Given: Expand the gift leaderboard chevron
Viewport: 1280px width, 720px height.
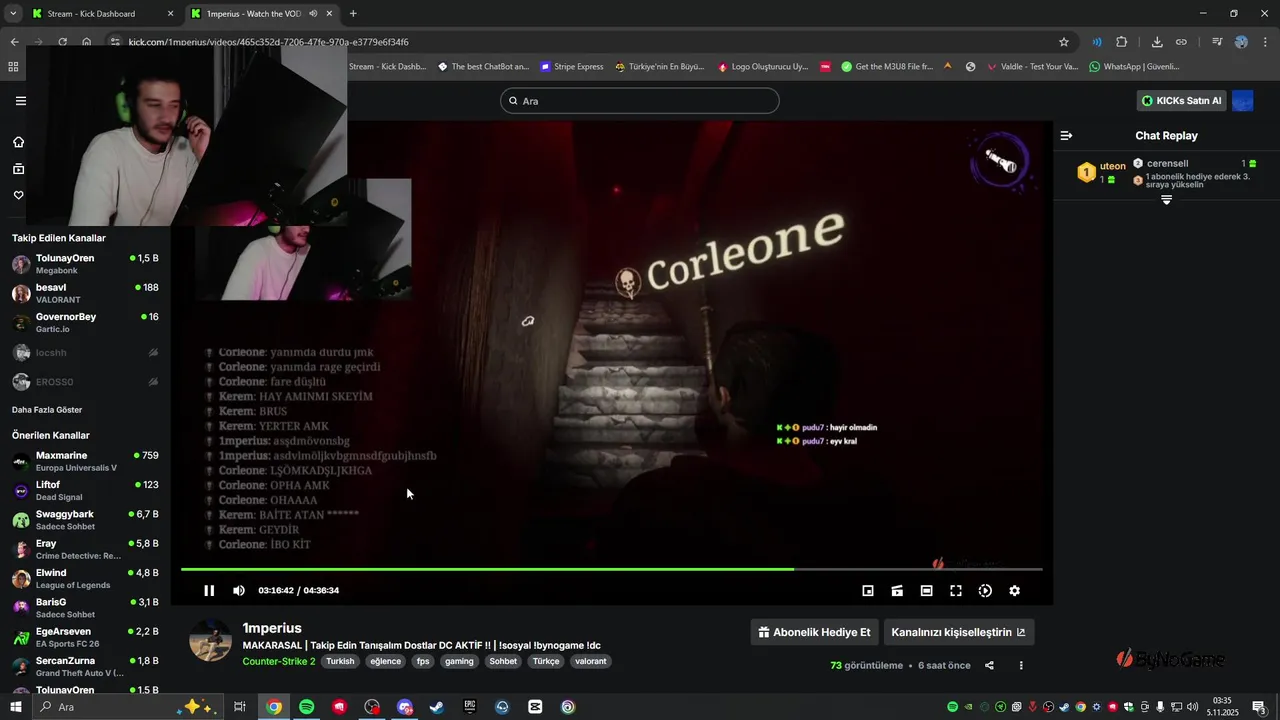Looking at the screenshot, I should 1166,200.
